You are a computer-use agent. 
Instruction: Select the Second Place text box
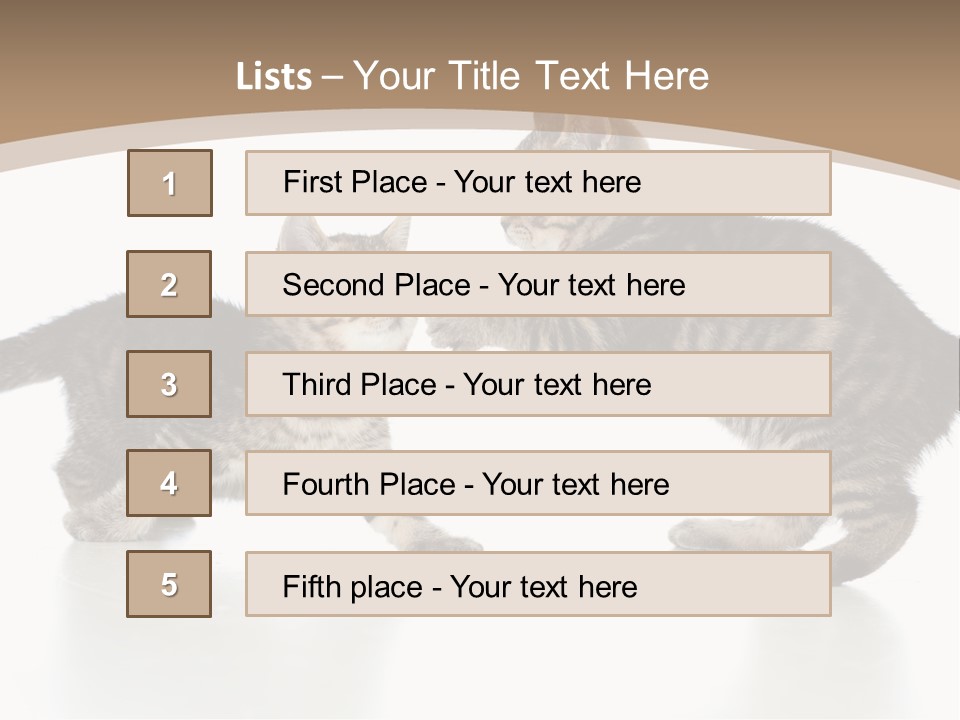click(x=538, y=284)
